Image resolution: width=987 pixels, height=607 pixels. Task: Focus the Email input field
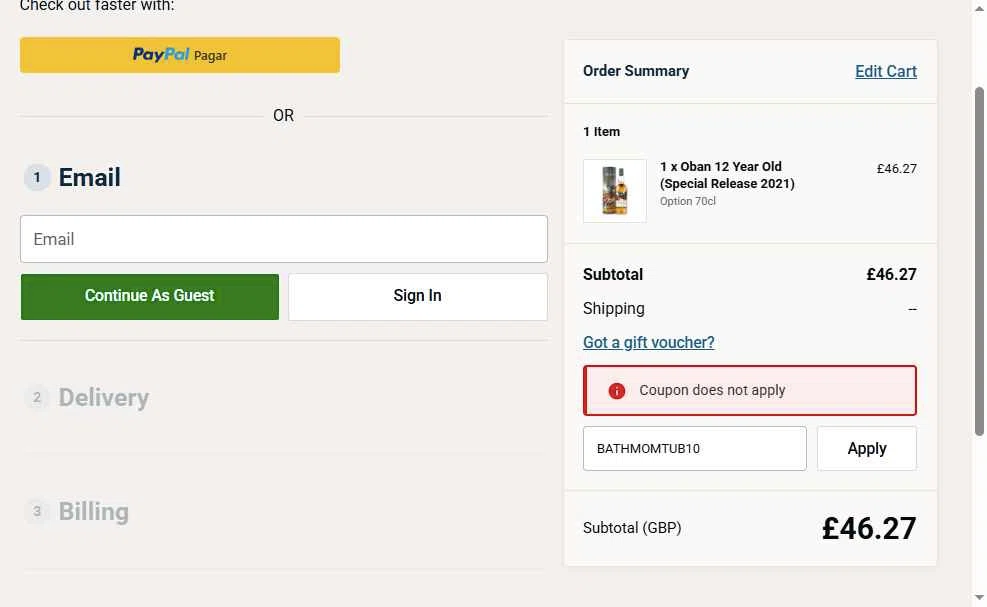(x=283, y=239)
